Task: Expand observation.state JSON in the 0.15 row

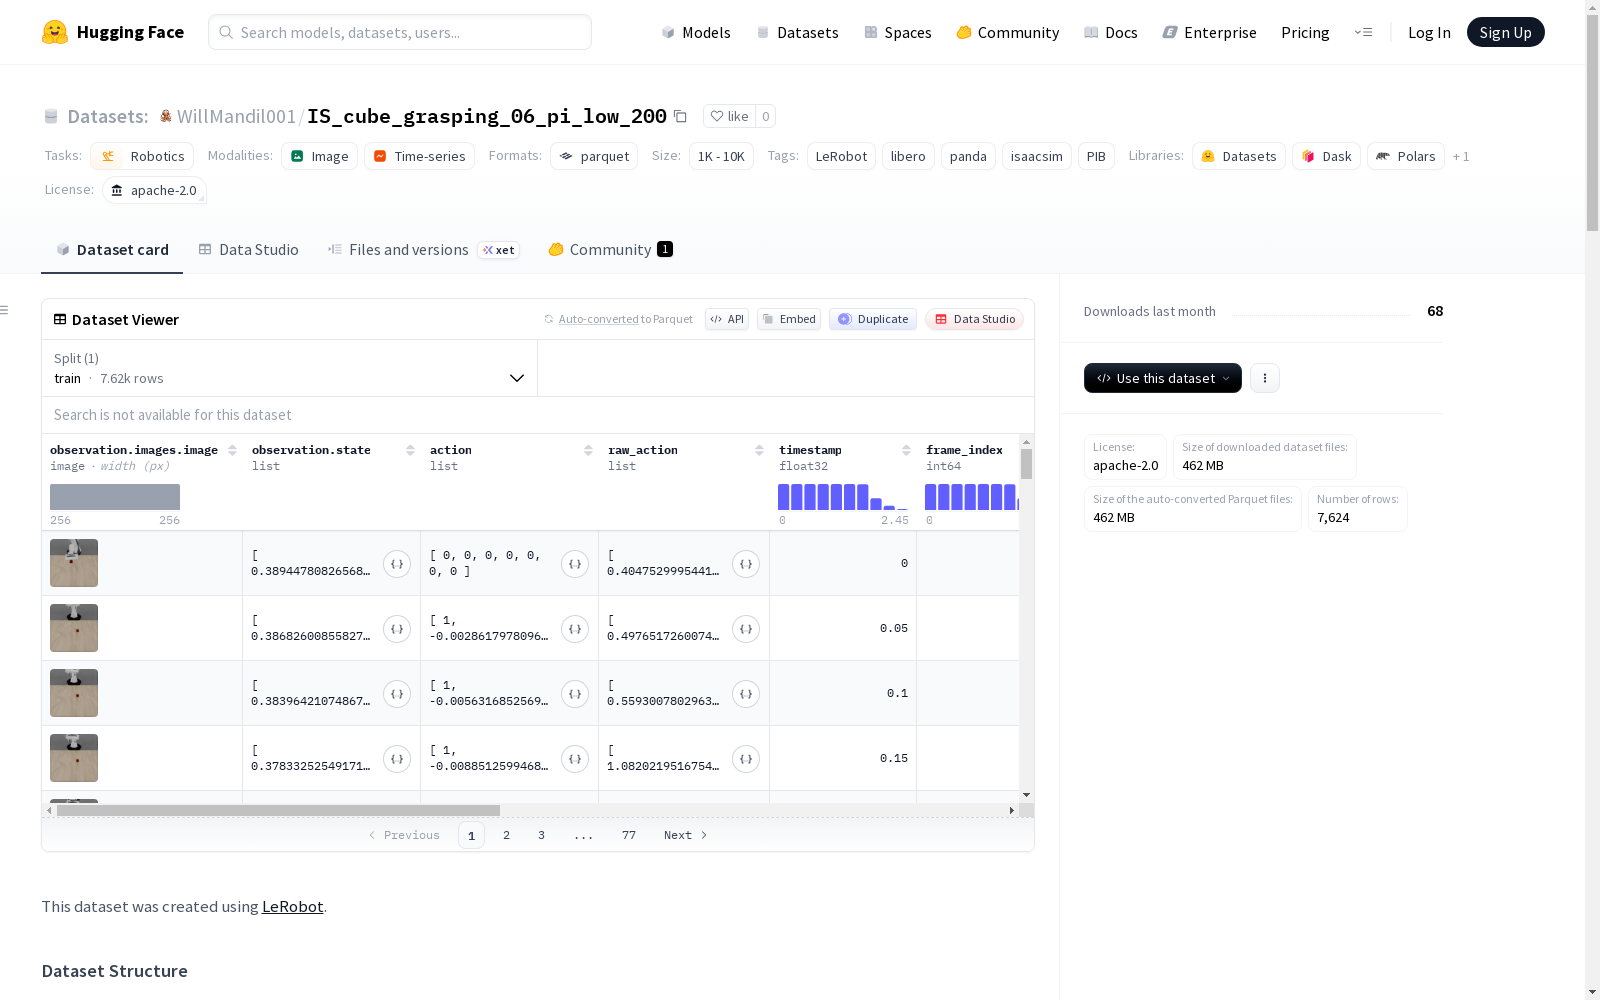Action: pyautogui.click(x=397, y=759)
